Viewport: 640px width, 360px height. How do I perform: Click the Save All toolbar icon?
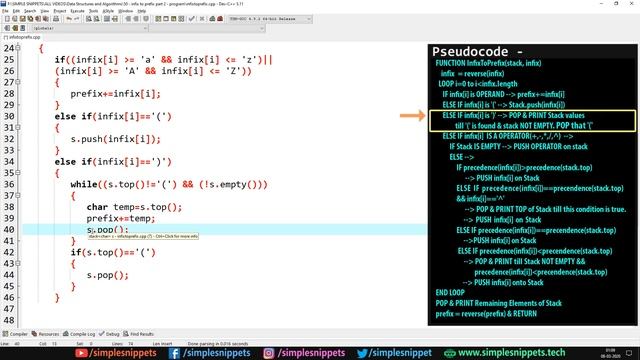click(30, 19)
